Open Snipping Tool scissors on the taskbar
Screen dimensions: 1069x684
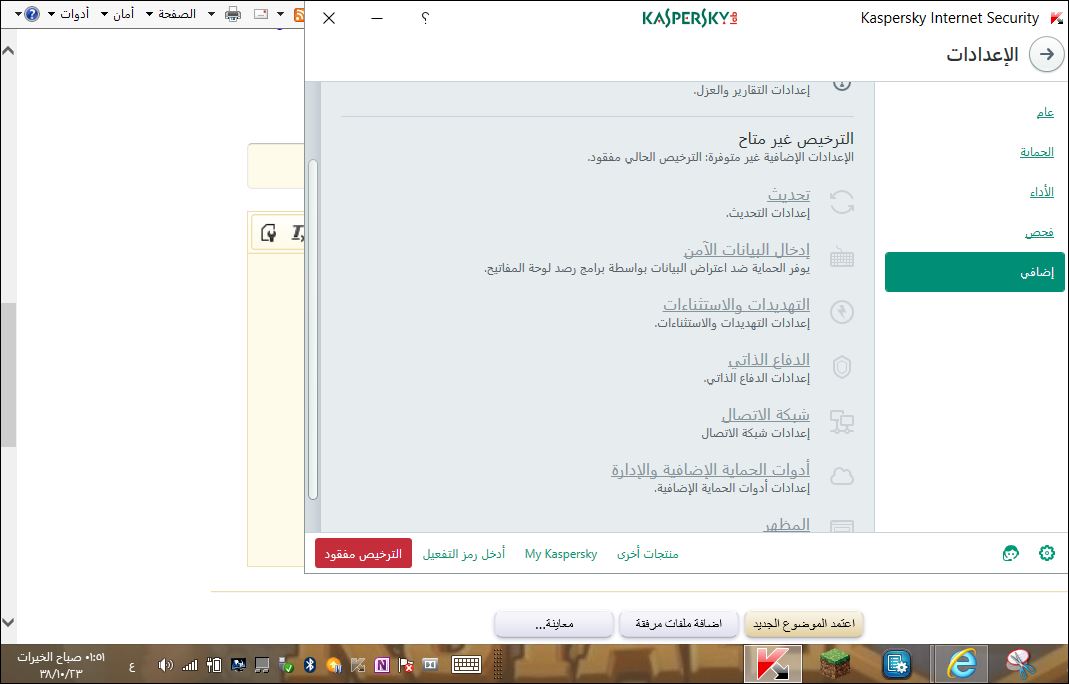(1021, 664)
